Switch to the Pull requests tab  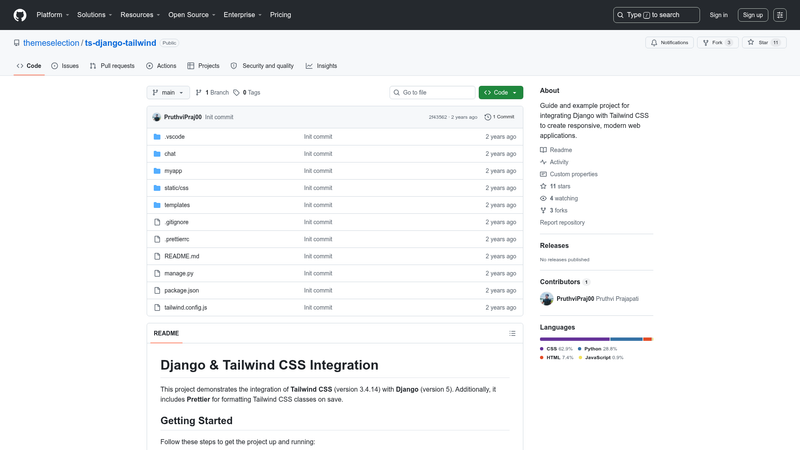tap(112, 66)
